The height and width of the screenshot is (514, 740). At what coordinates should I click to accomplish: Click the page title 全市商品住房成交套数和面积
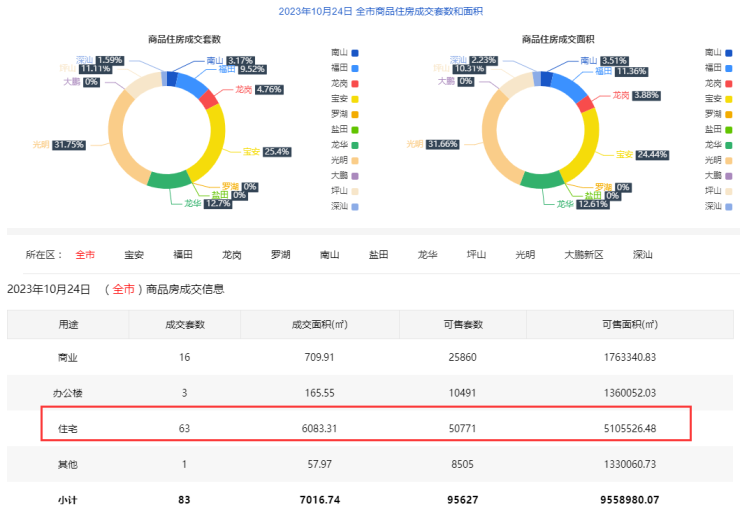tap(370, 11)
